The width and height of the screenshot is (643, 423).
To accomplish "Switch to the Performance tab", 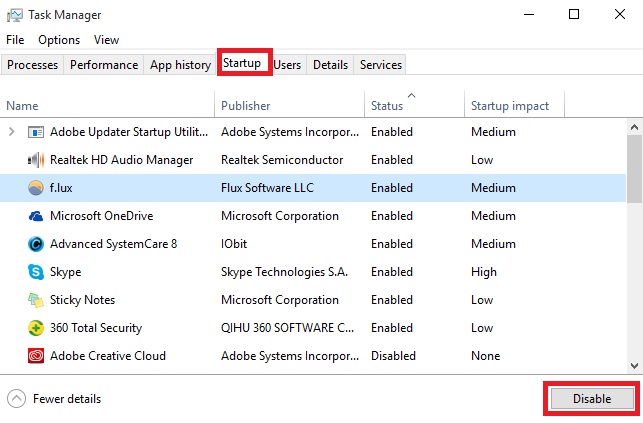I will (x=104, y=65).
